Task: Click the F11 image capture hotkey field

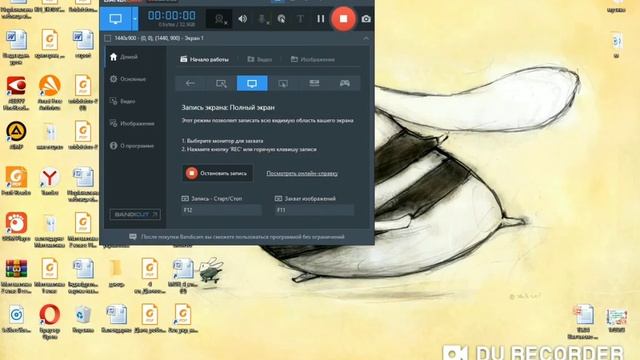Action: click(x=314, y=210)
